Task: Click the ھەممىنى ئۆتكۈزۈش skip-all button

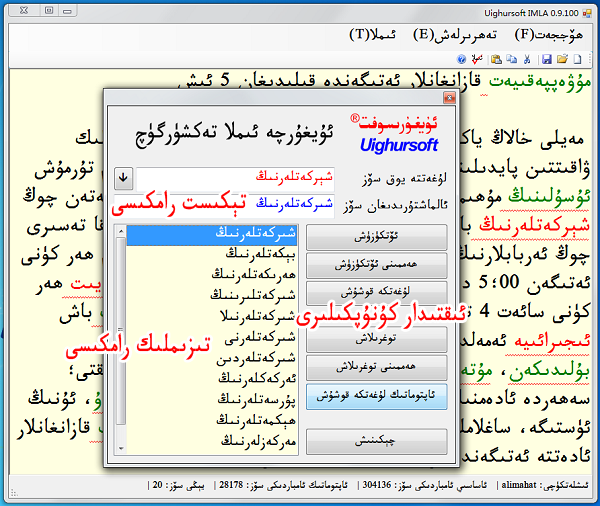Action: coord(377,265)
